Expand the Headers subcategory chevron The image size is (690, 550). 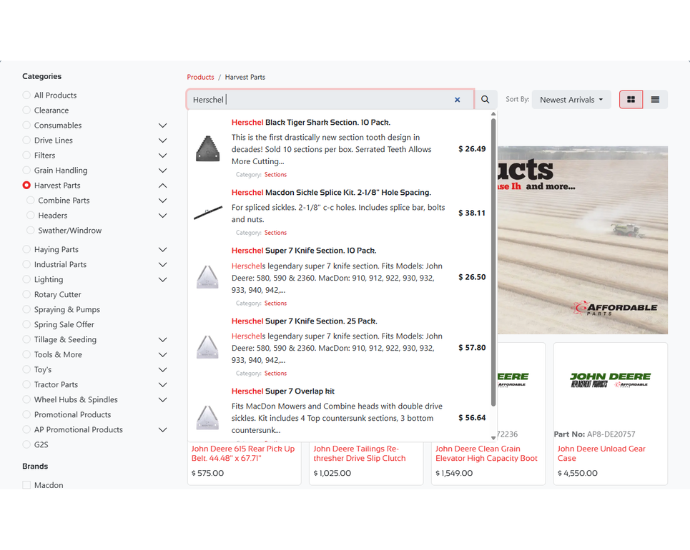pyautogui.click(x=163, y=216)
